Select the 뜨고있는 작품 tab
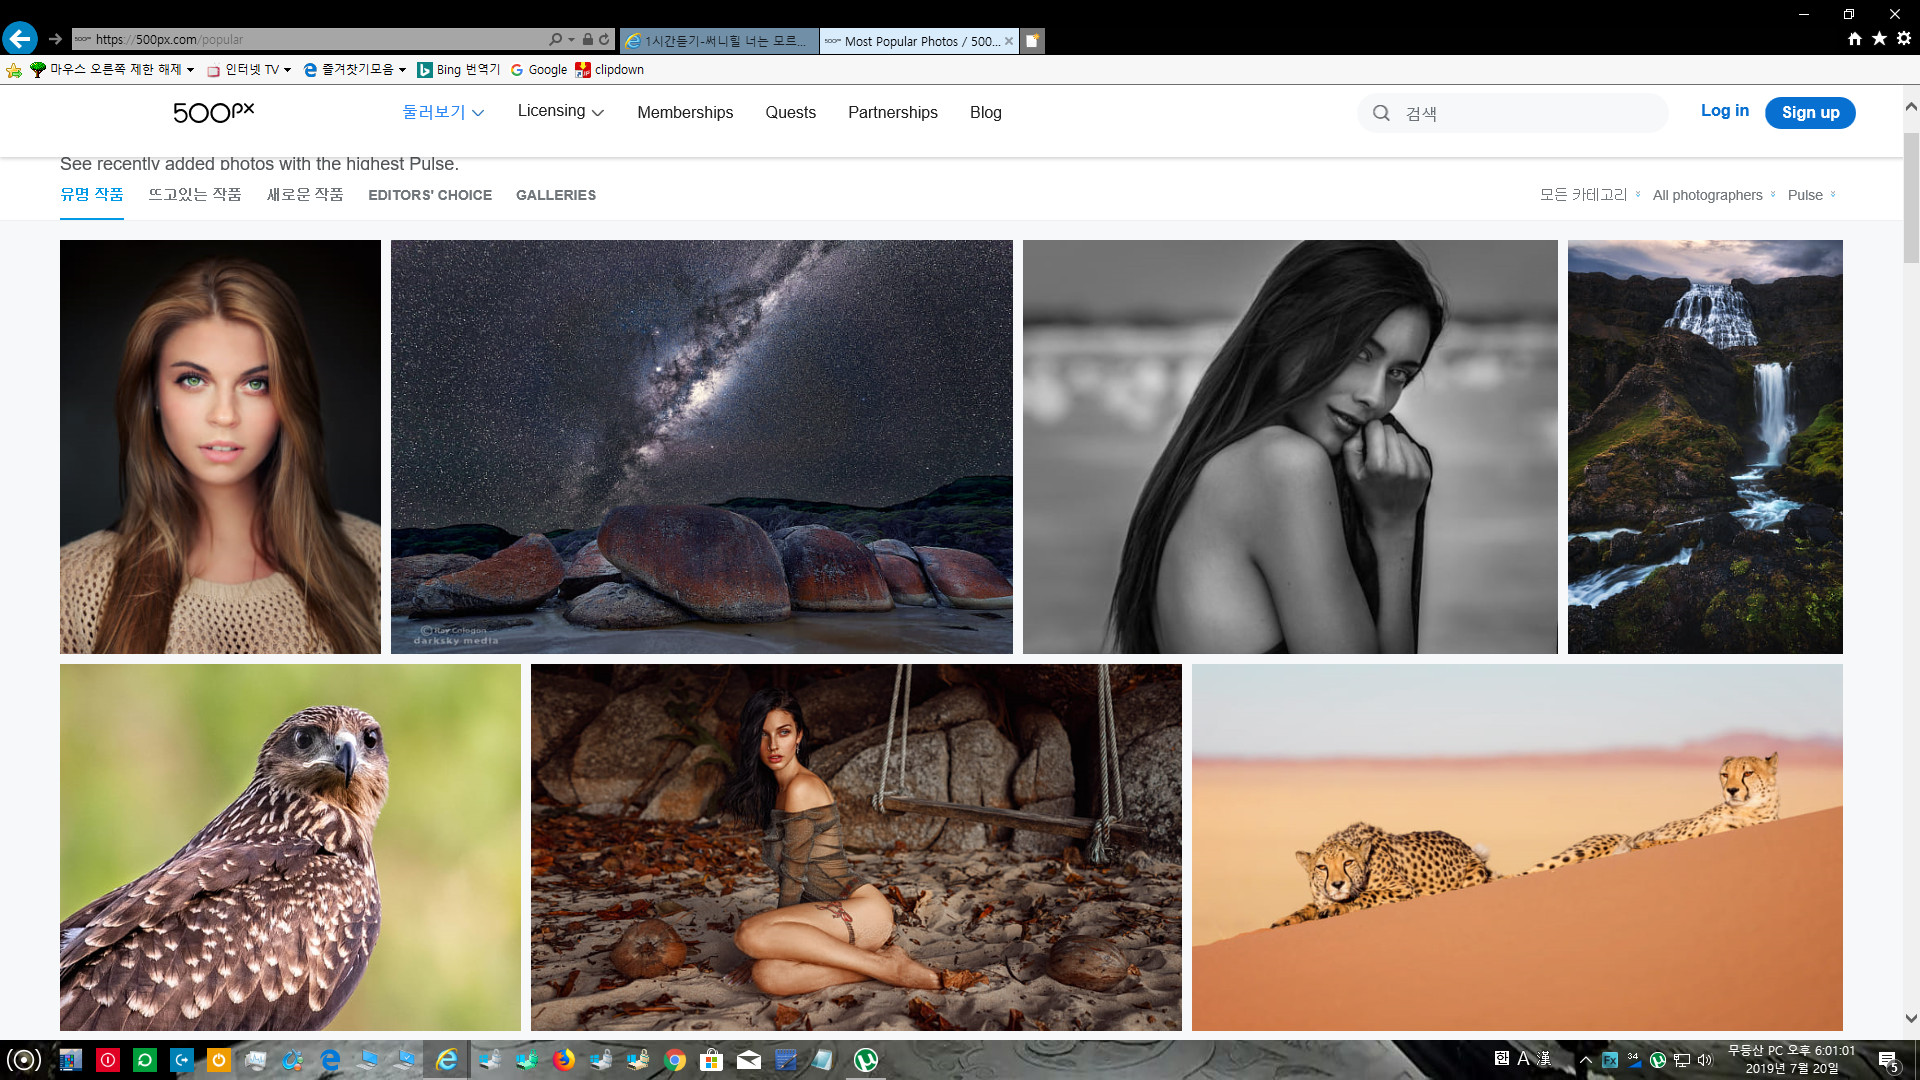1920x1080 pixels. point(195,194)
